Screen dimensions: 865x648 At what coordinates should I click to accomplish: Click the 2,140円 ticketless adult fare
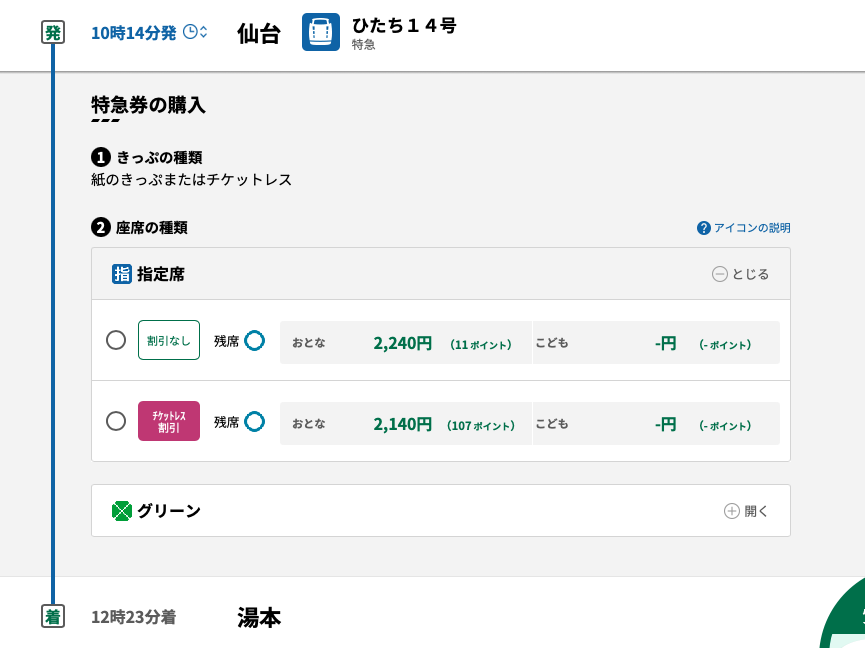click(402, 424)
